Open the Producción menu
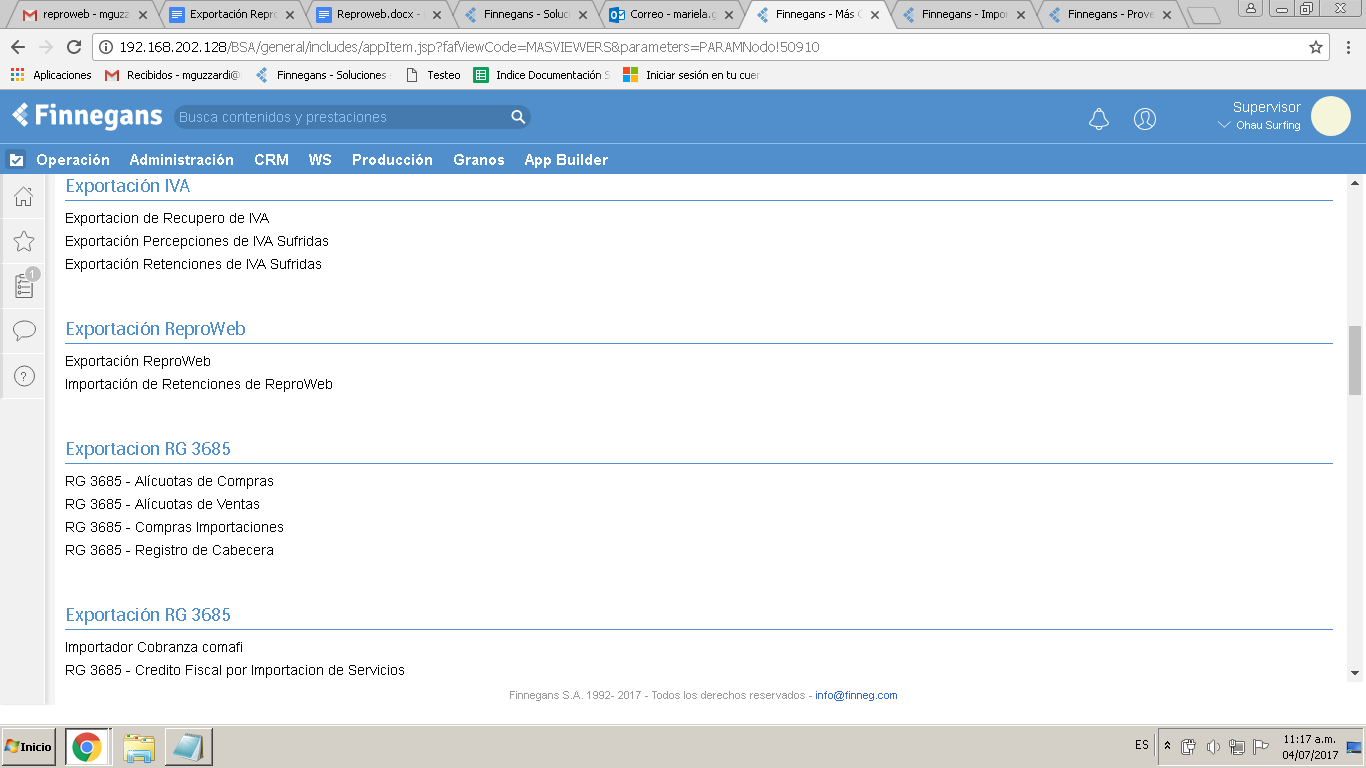The height and width of the screenshot is (768, 1366). (x=392, y=160)
